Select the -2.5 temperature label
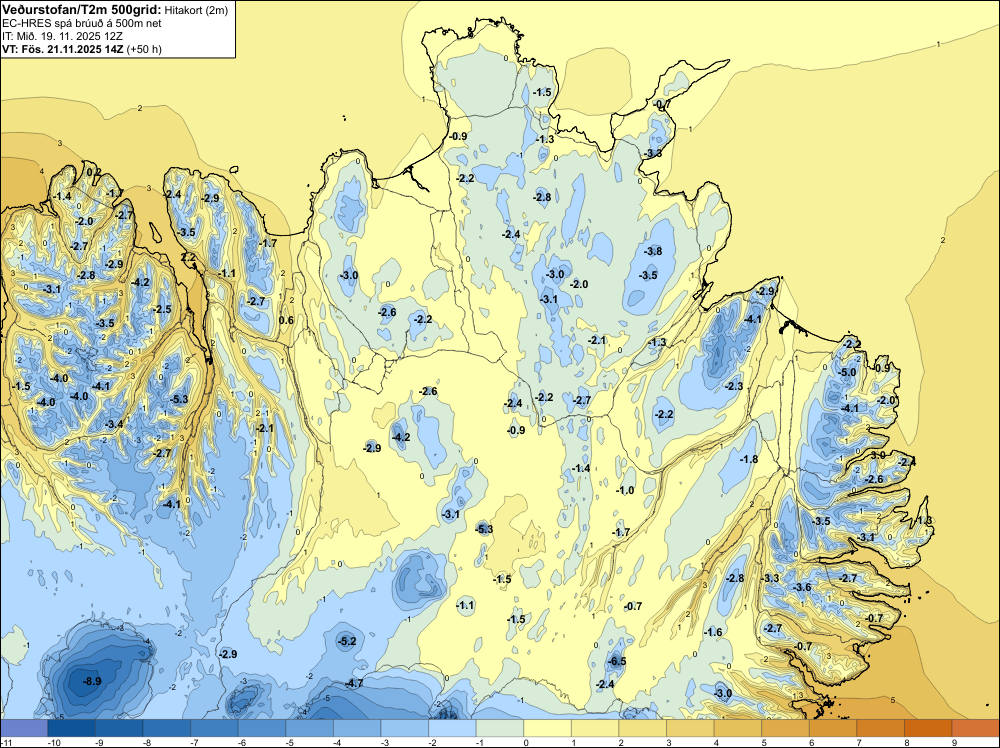This screenshot has height=748, width=1000. tap(162, 309)
